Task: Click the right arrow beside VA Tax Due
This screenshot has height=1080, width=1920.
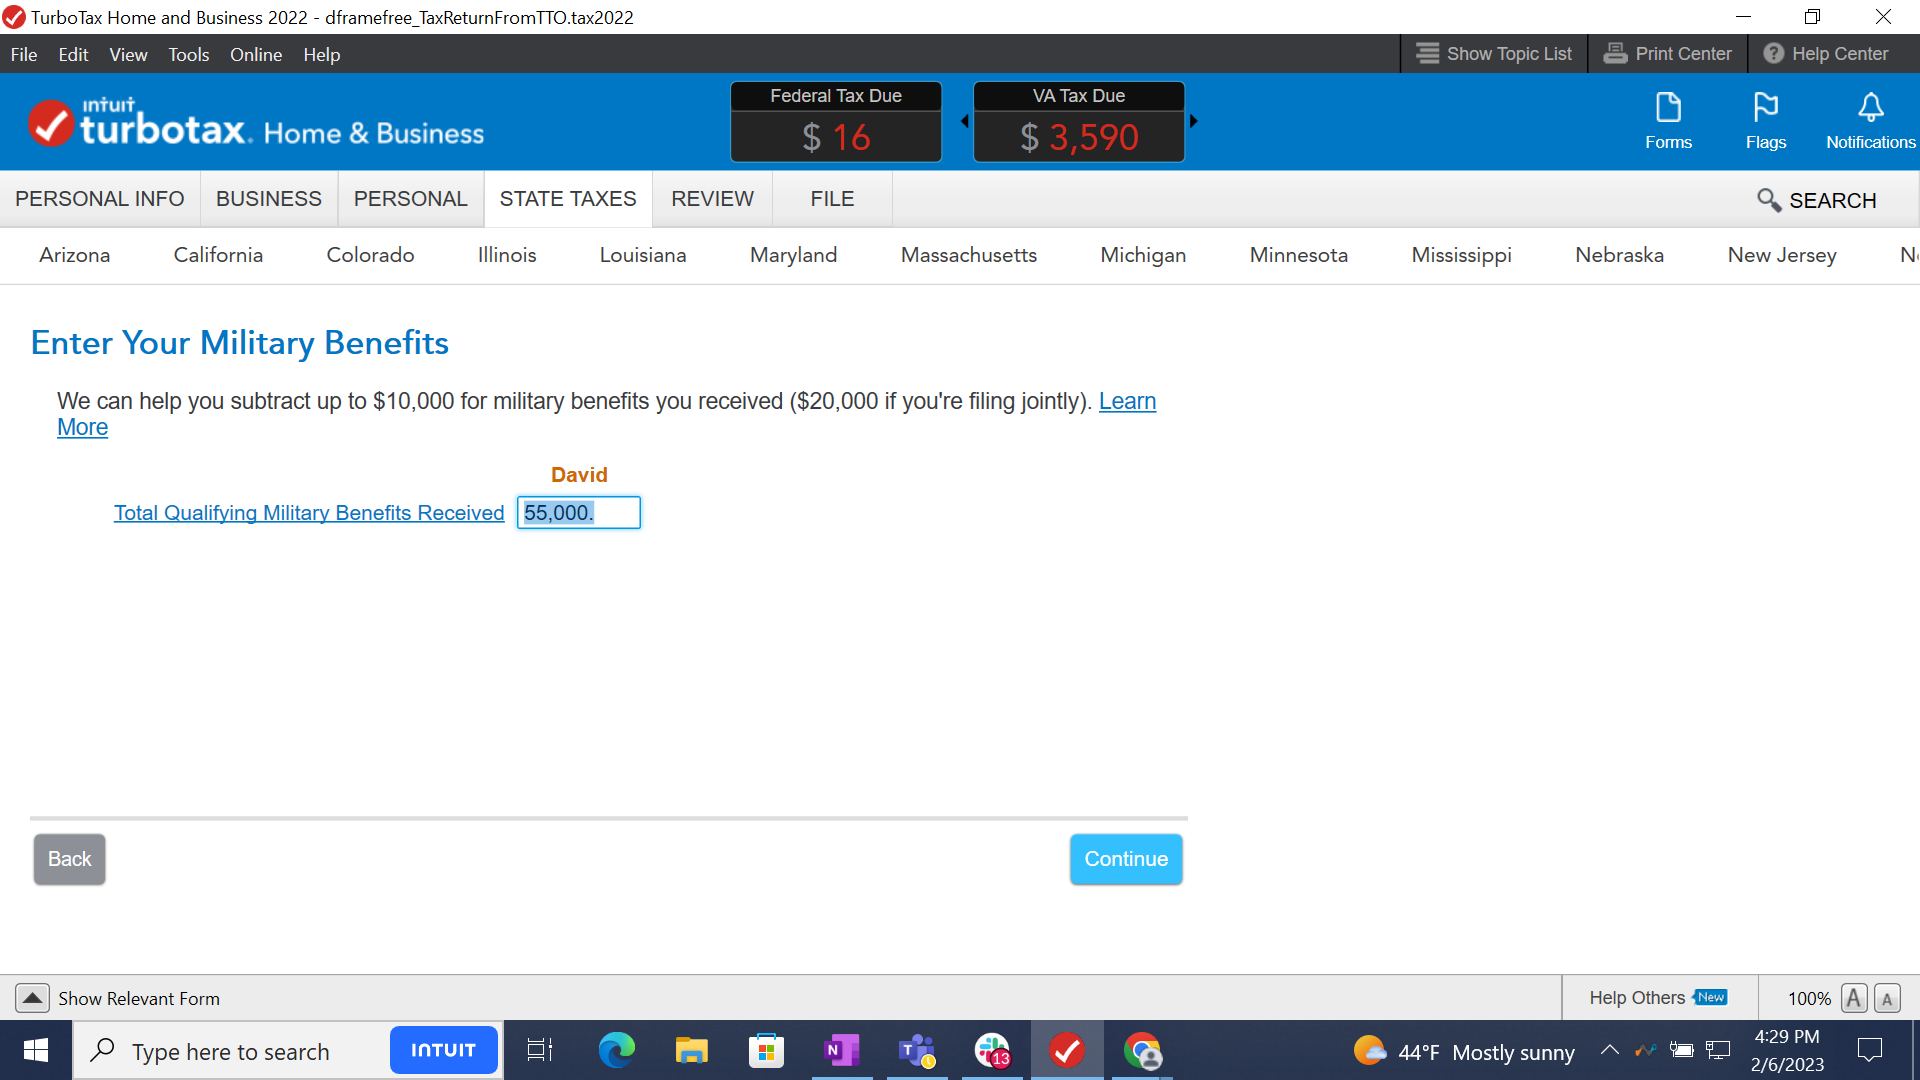Action: [1193, 121]
